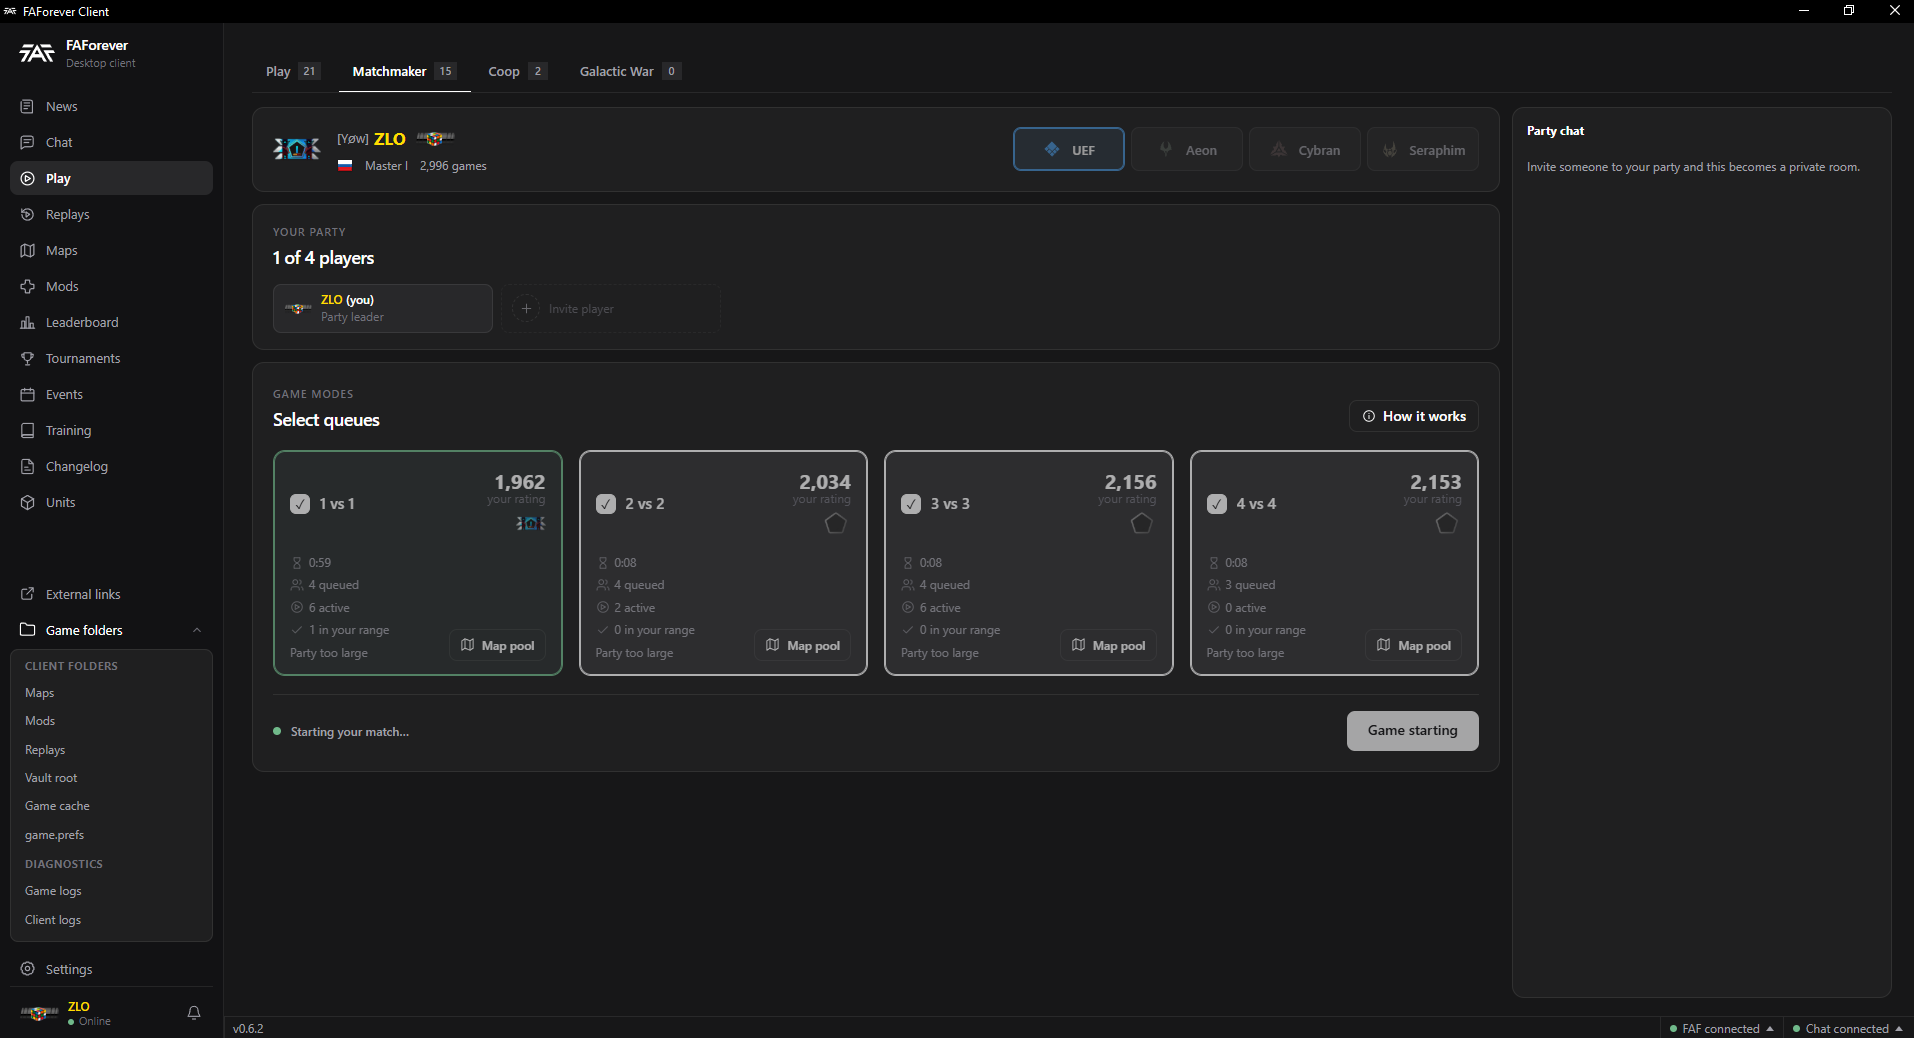Open the 4 vs 4 Map pool
This screenshot has height=1038, width=1914.
pos(1414,645)
